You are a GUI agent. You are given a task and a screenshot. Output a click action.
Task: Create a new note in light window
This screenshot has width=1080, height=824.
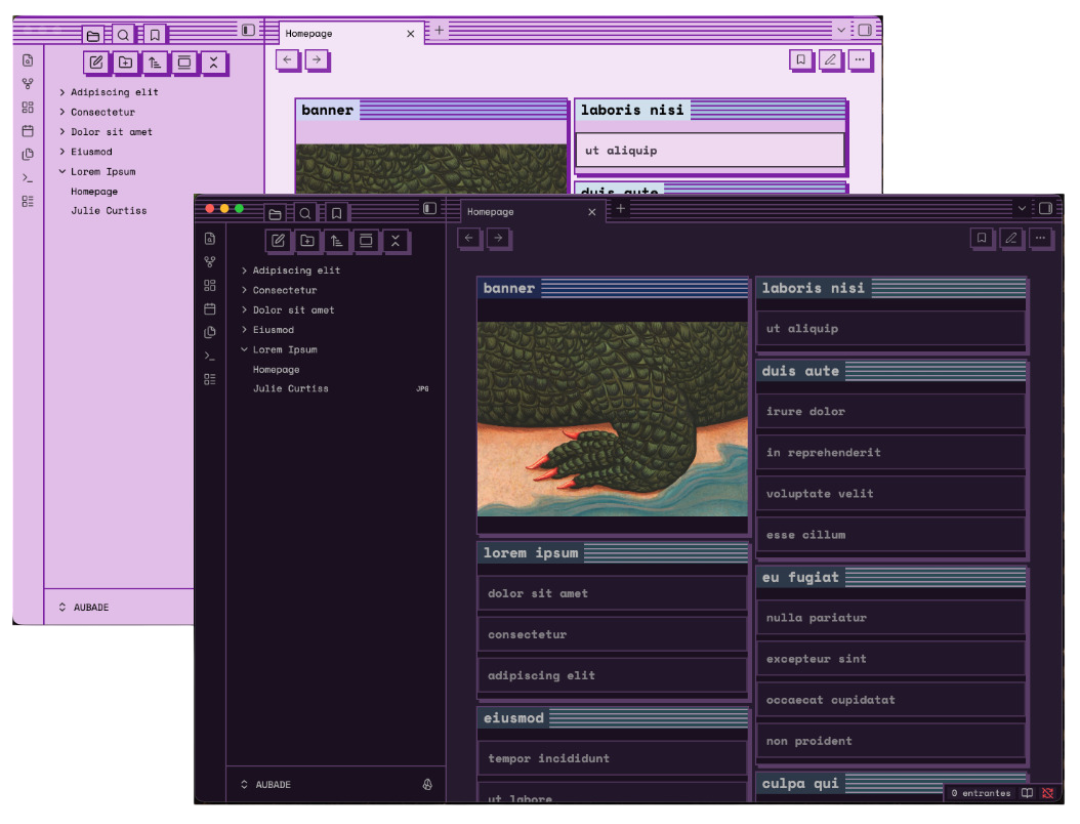96,63
